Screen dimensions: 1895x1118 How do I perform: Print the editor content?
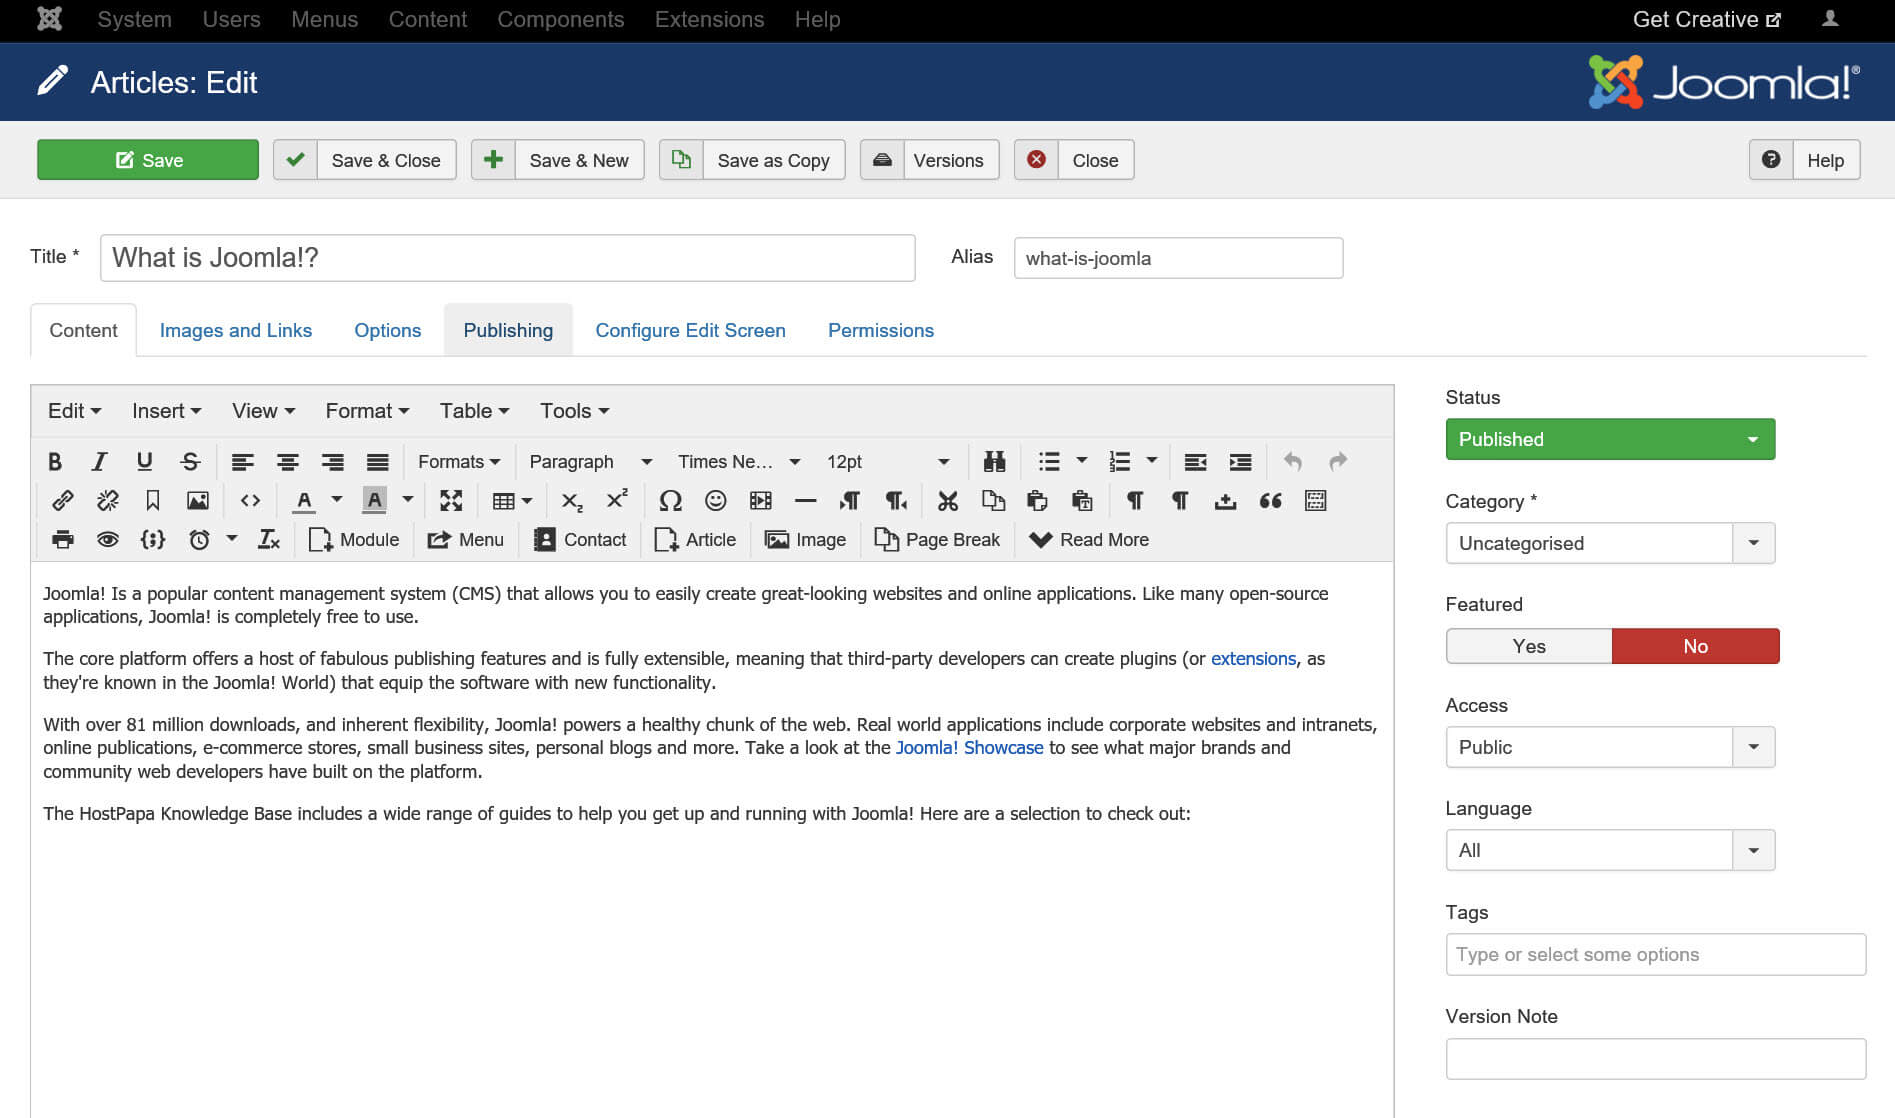62,539
